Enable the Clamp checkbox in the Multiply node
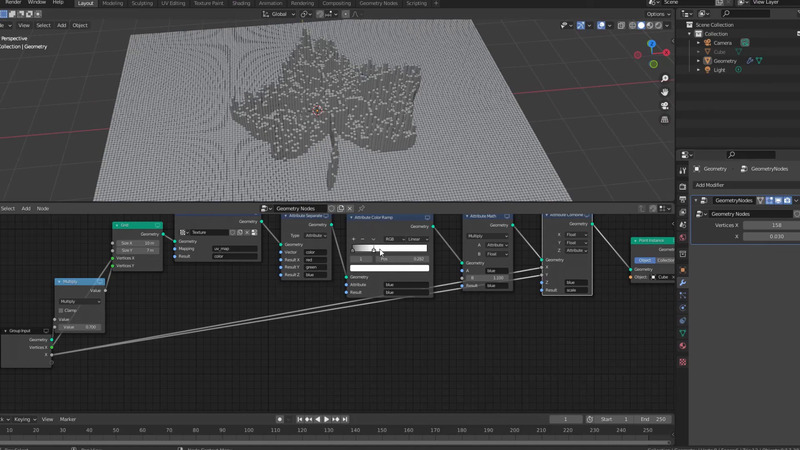 pyautogui.click(x=61, y=310)
